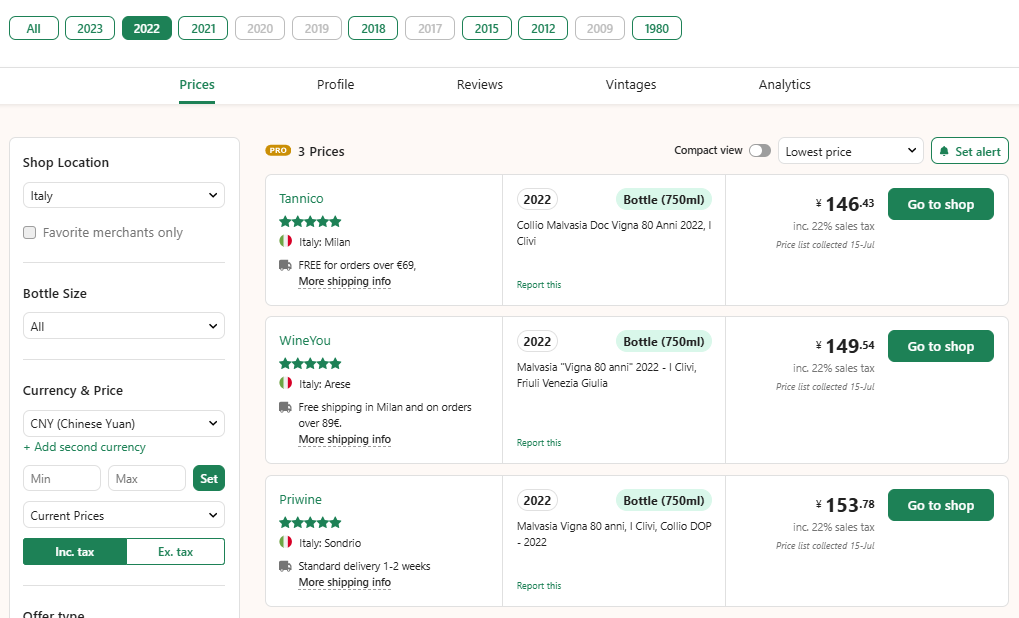Click the Italian flag next to Arese
Screen dimensions: 1019x618
(x=285, y=383)
